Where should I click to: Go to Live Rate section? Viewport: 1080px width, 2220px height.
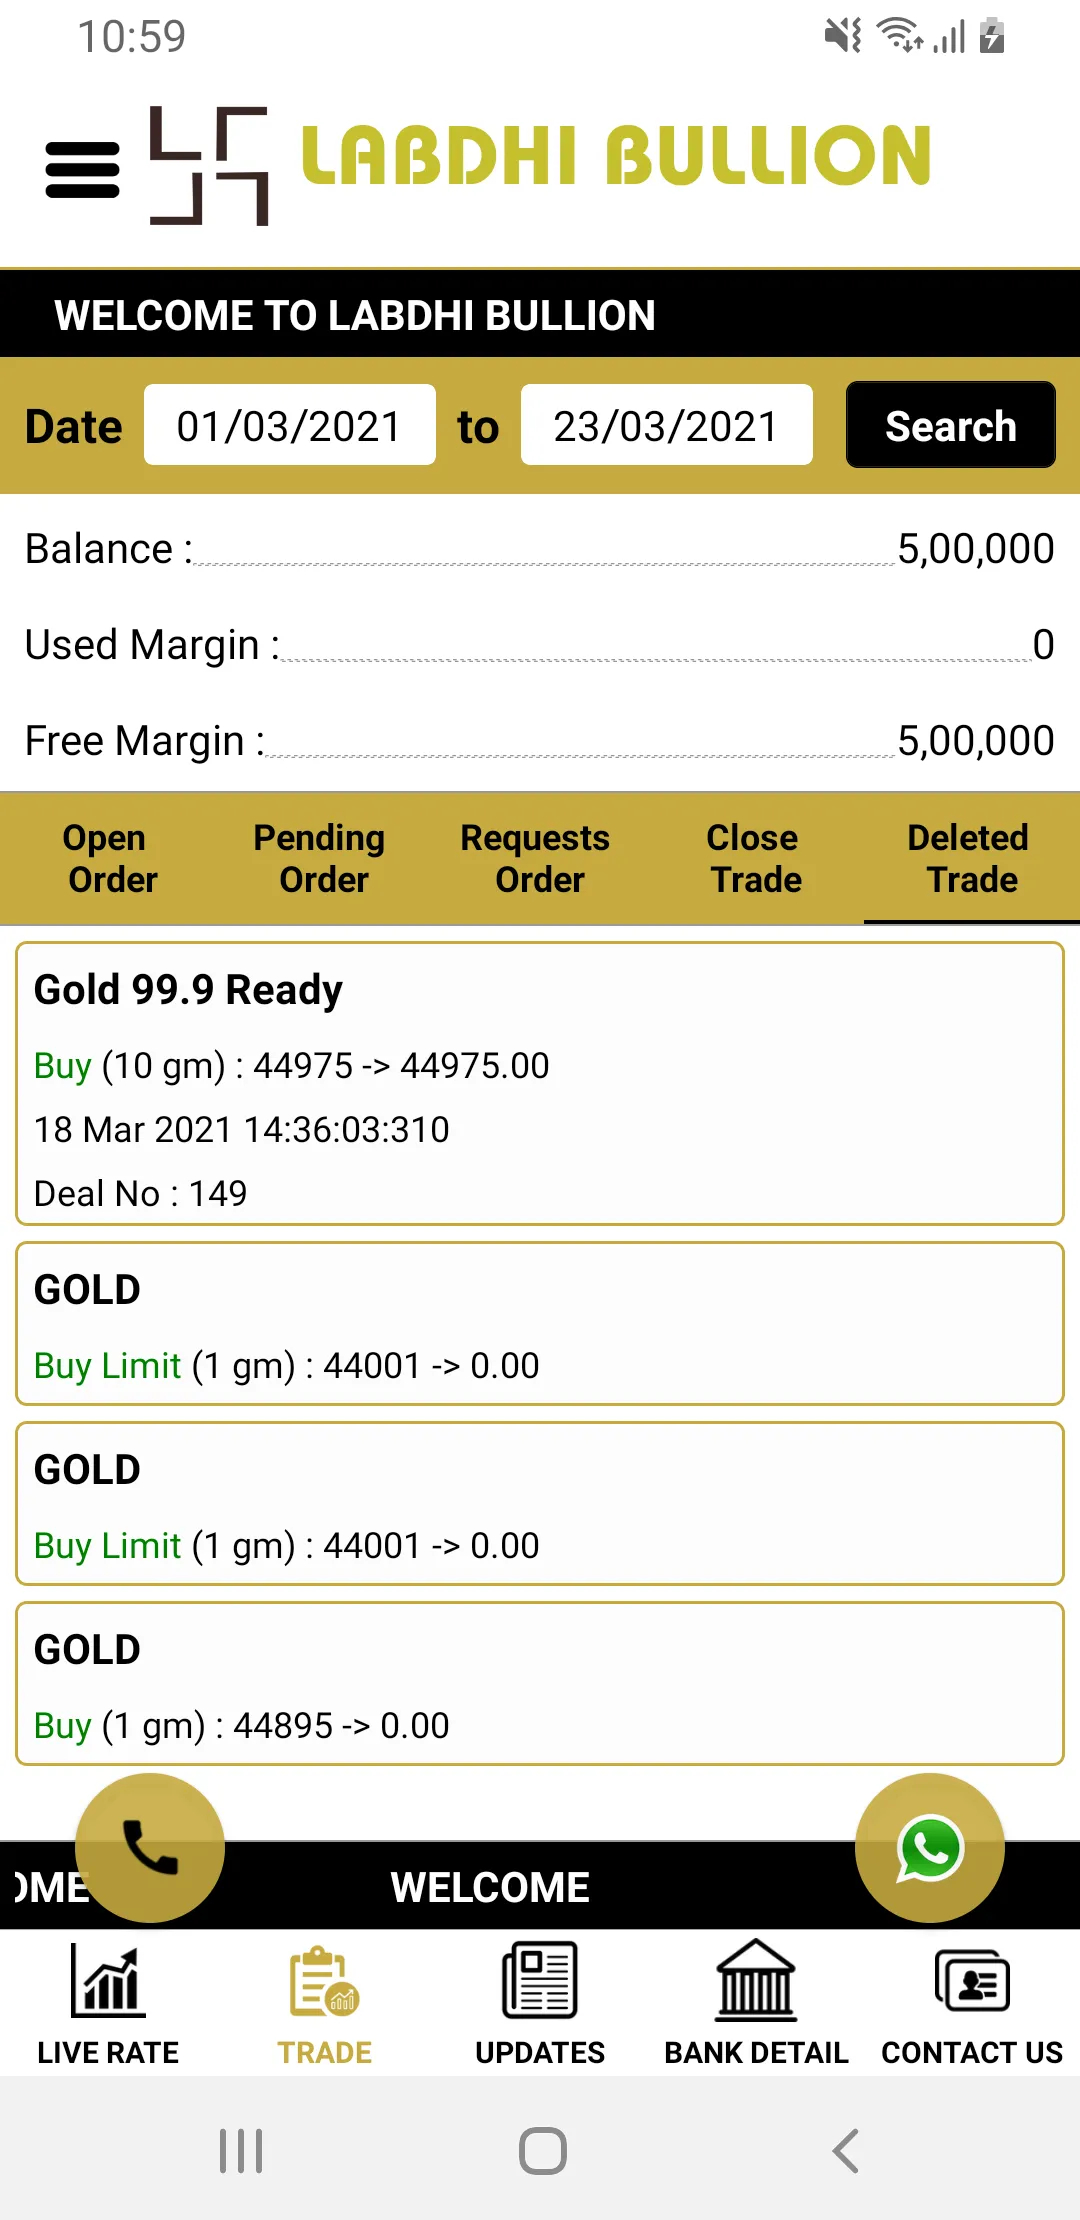pyautogui.click(x=108, y=2003)
